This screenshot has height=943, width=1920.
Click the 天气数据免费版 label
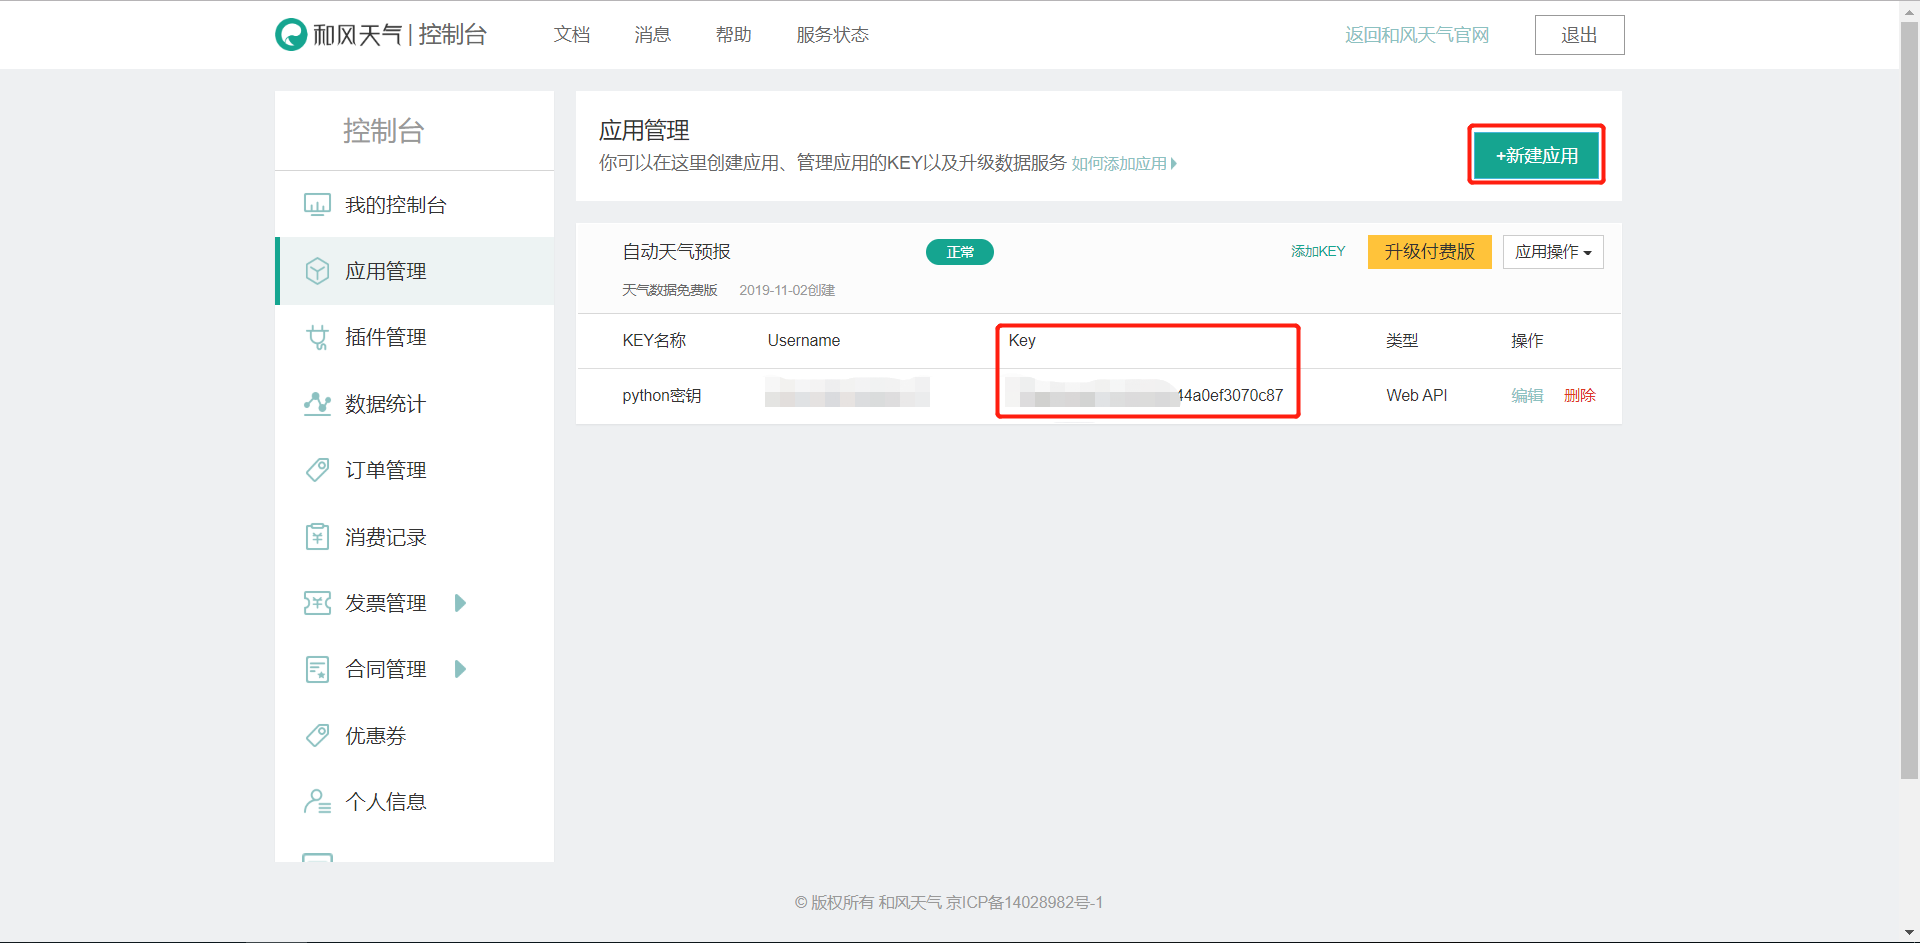669,290
